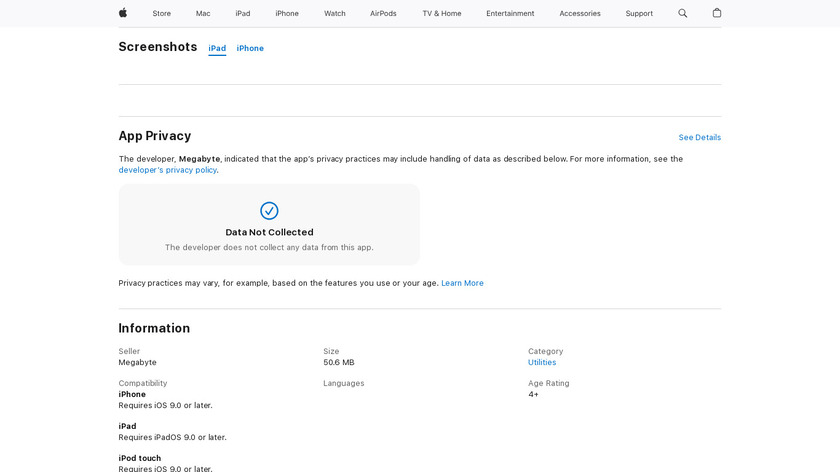This screenshot has width=840, height=472.
Task: Switch to iPad screenshots tab
Action: pos(217,48)
